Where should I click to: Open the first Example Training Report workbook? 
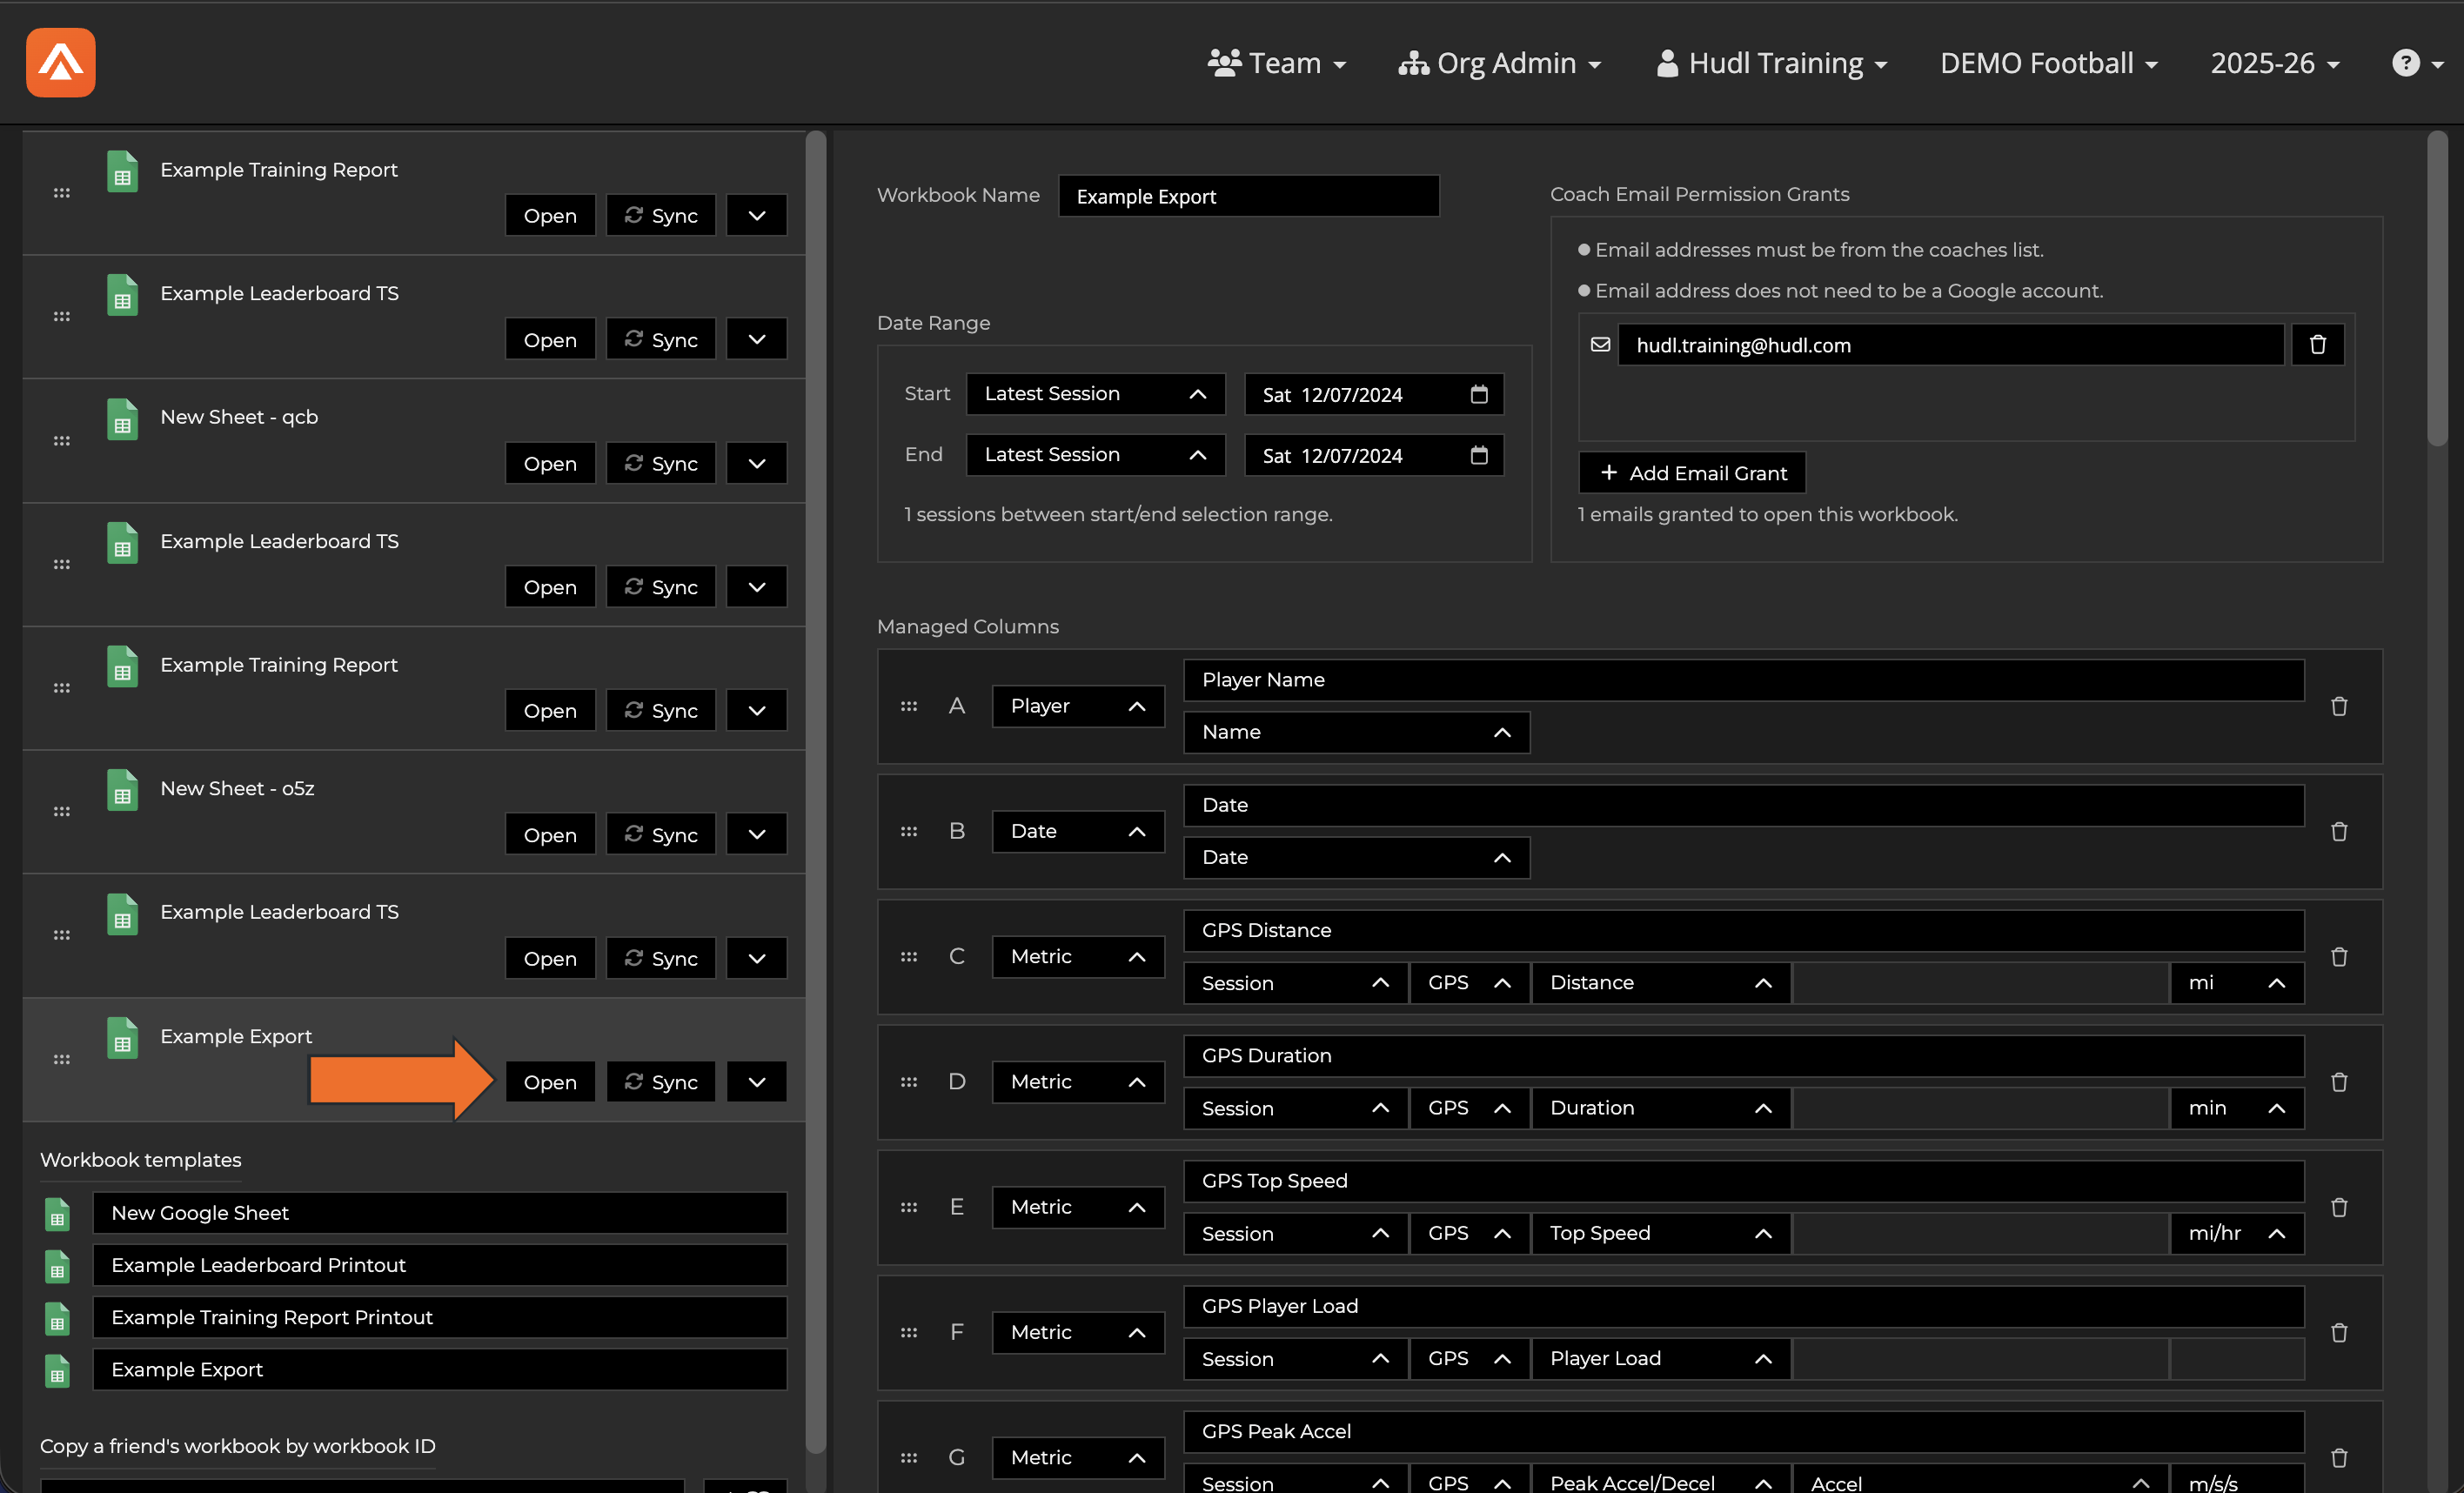point(550,215)
